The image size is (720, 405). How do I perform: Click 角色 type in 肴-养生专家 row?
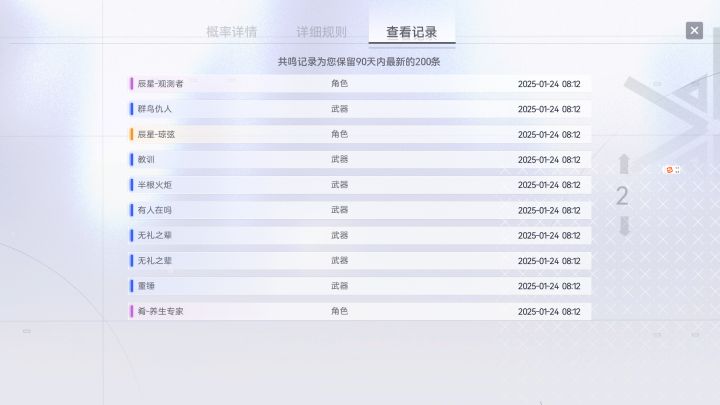point(339,311)
